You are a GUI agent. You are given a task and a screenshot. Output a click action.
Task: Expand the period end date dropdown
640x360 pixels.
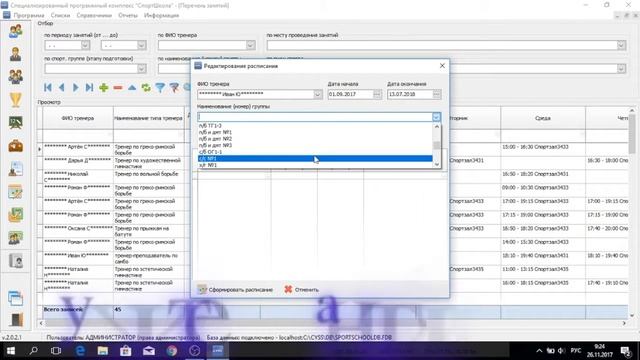[x=141, y=45]
